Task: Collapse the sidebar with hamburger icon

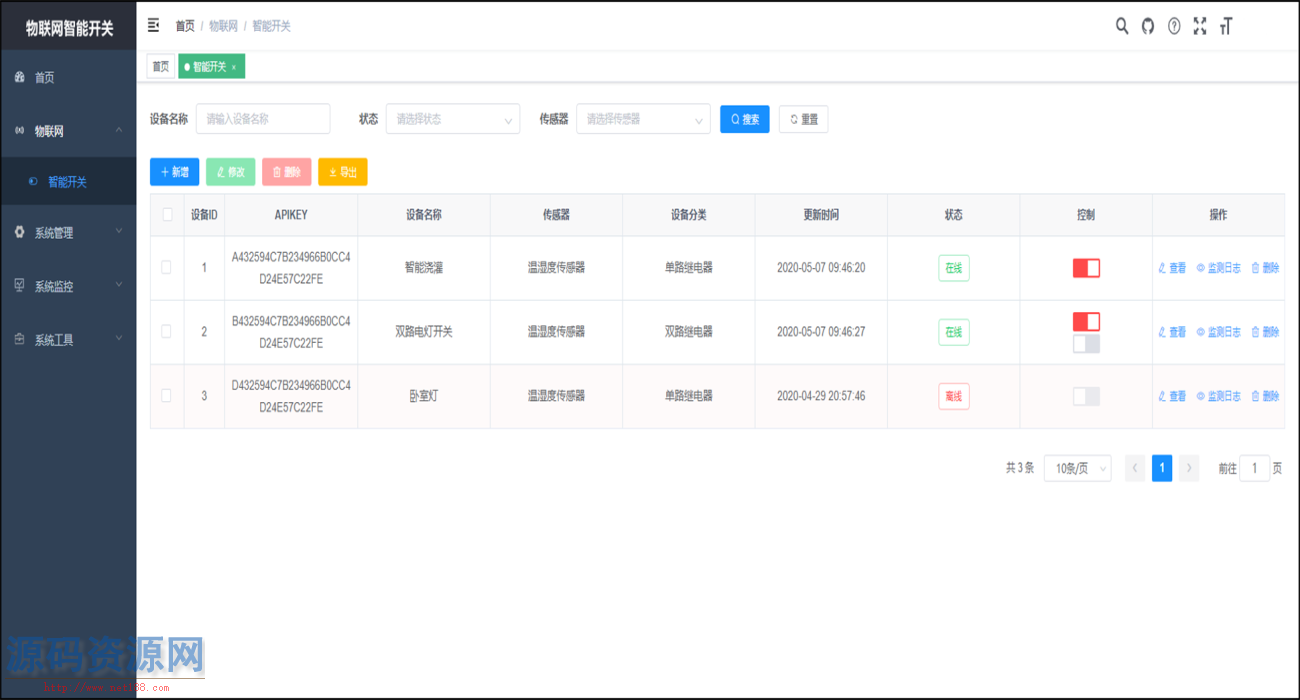Action: (153, 25)
